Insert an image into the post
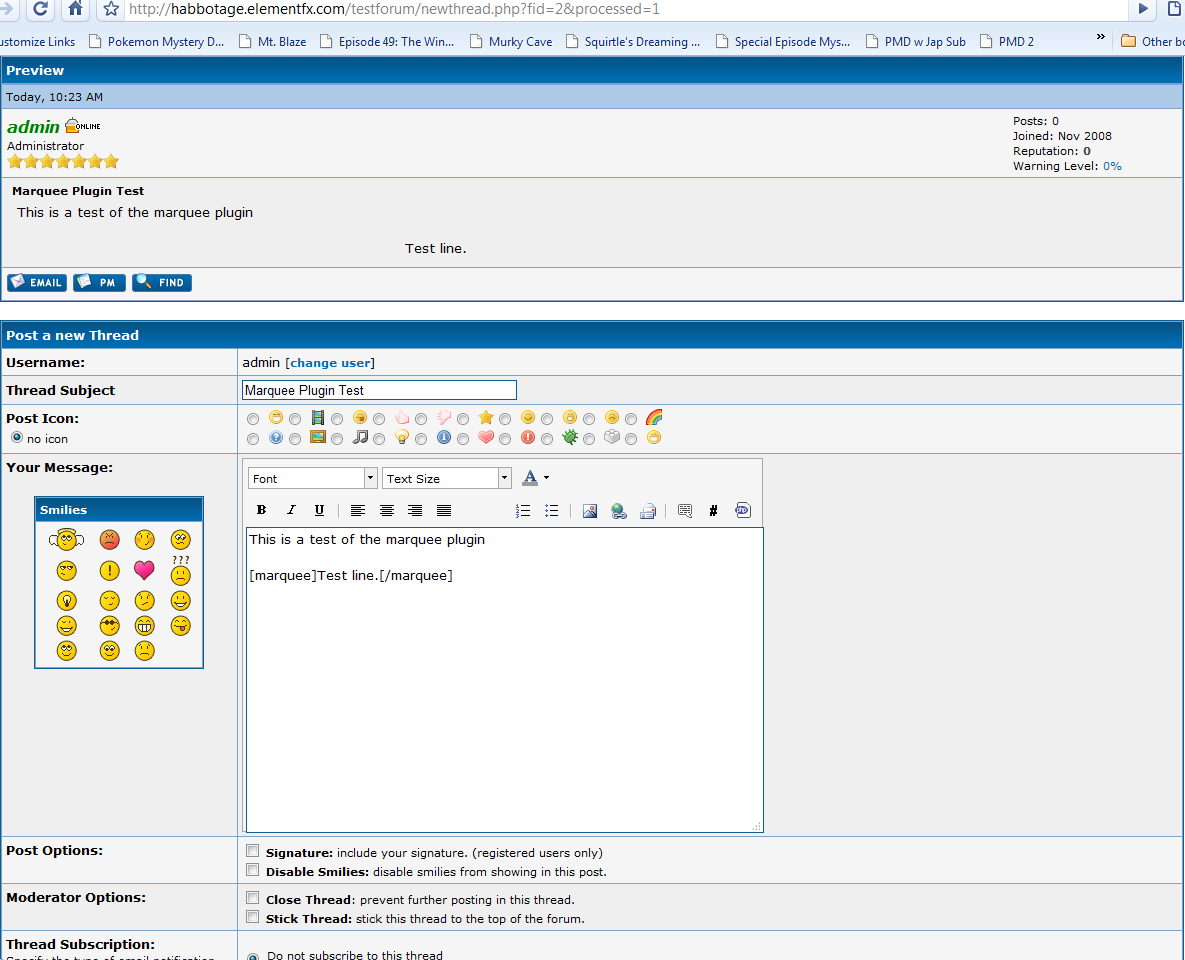 (x=590, y=511)
